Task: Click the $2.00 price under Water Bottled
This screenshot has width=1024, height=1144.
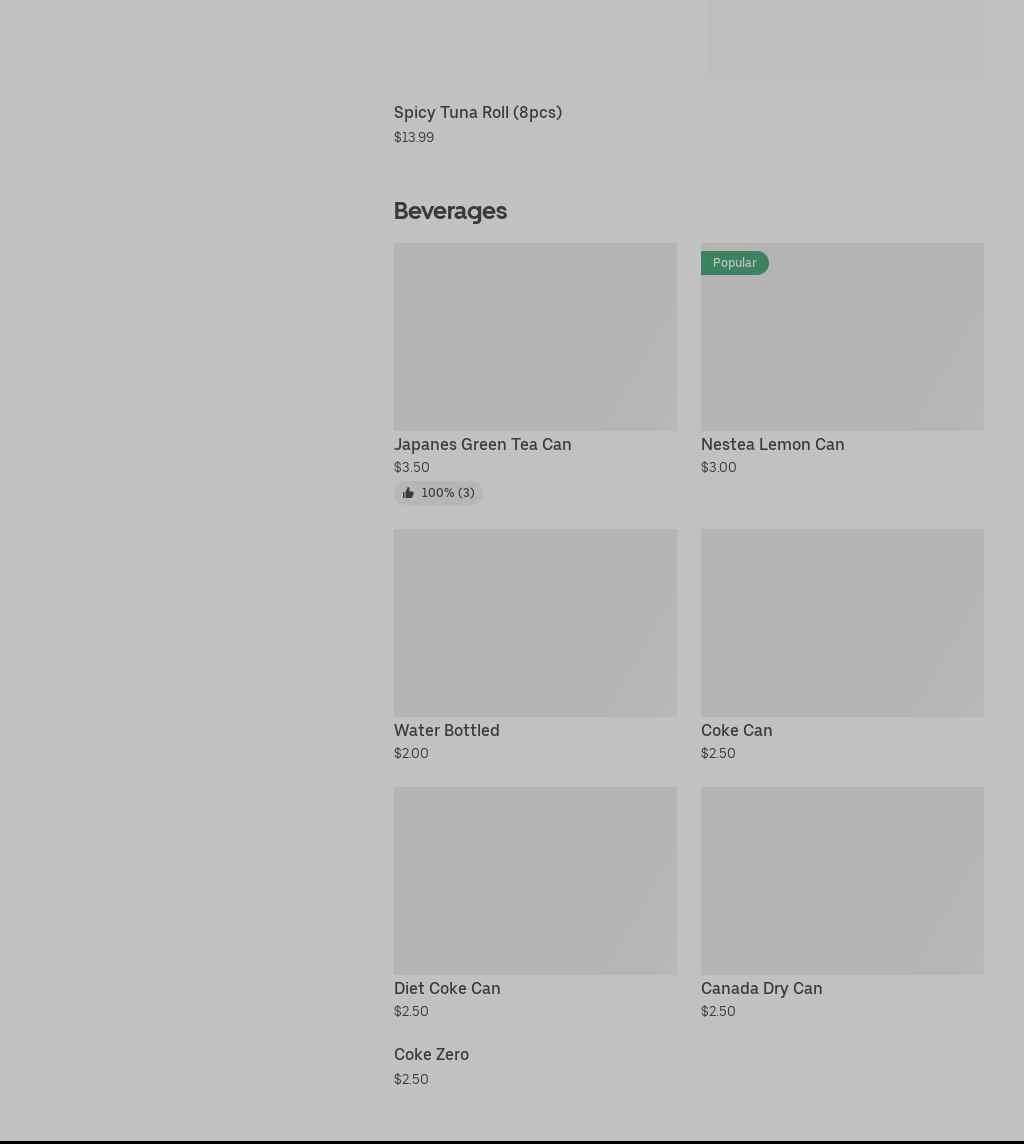Action: [411, 753]
